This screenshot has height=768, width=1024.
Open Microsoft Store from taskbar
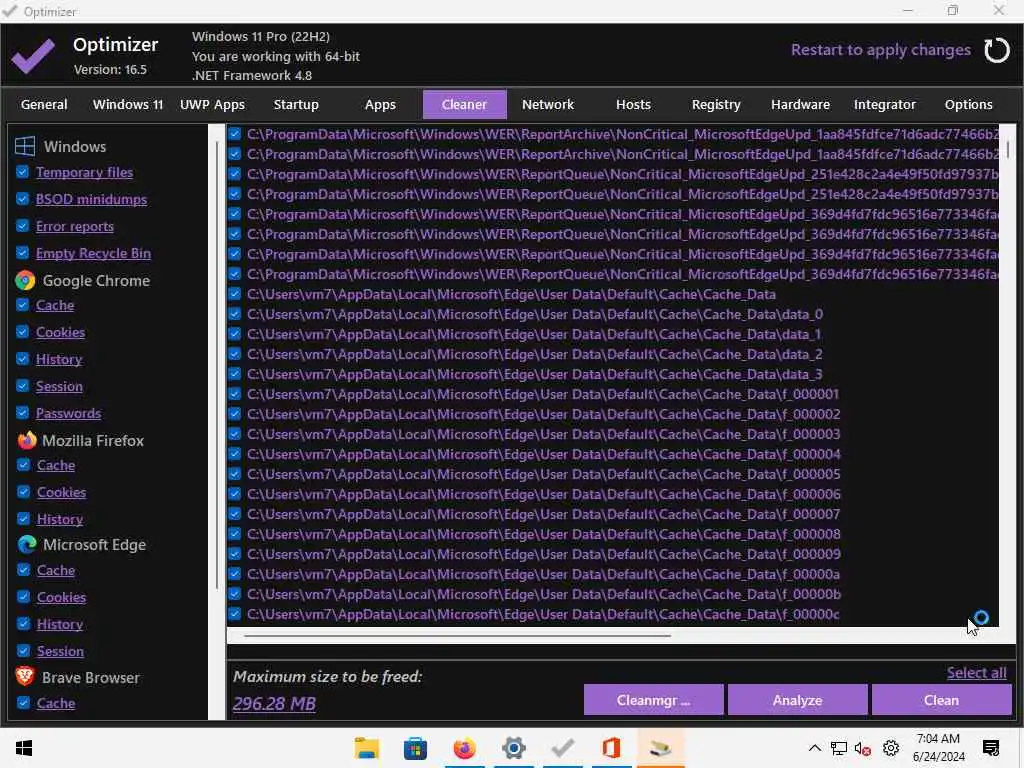[x=415, y=748]
